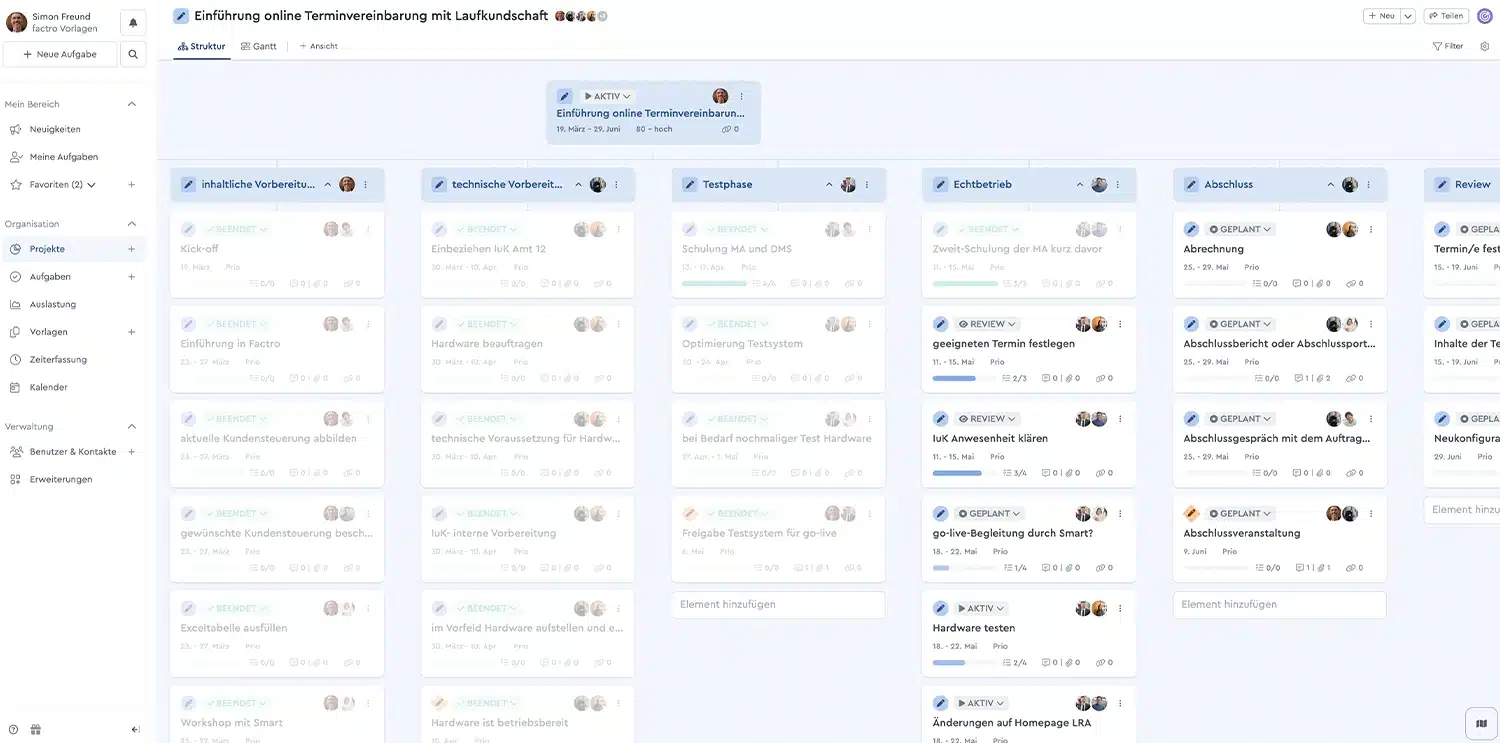Screen dimensions: 1500x743
Task: Open the Auslastung workload view
Action: pyautogui.click(x=55, y=304)
